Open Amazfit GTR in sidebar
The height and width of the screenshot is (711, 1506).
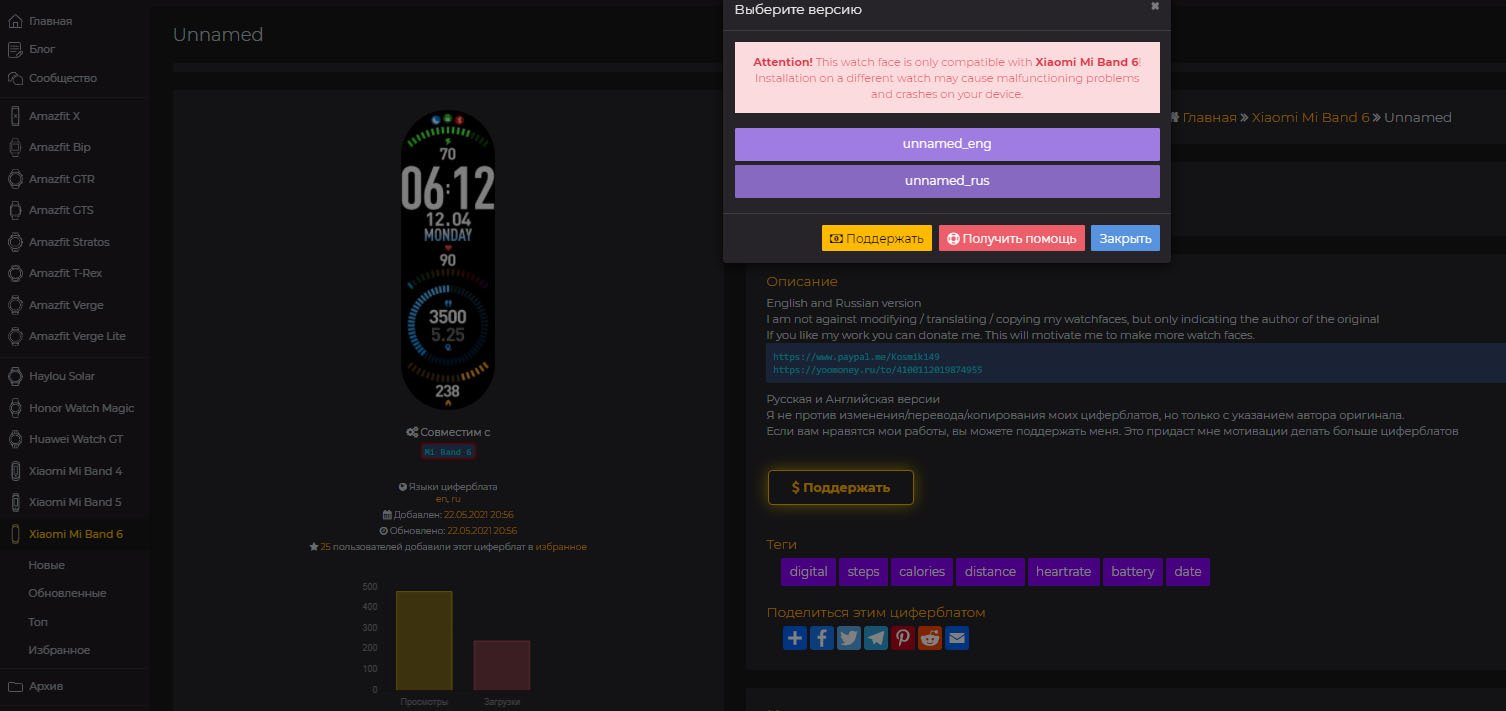(x=62, y=179)
